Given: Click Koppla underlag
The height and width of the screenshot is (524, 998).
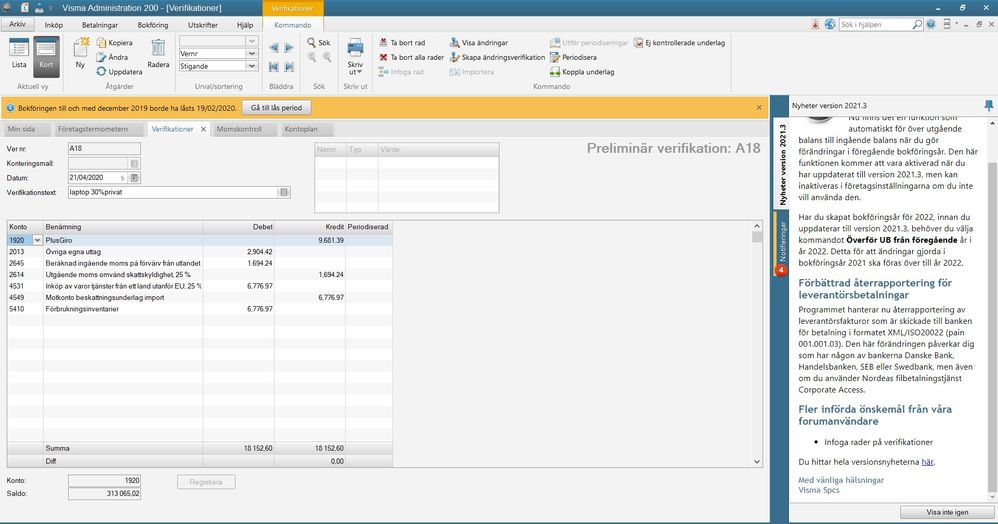Looking at the screenshot, I should 582,72.
